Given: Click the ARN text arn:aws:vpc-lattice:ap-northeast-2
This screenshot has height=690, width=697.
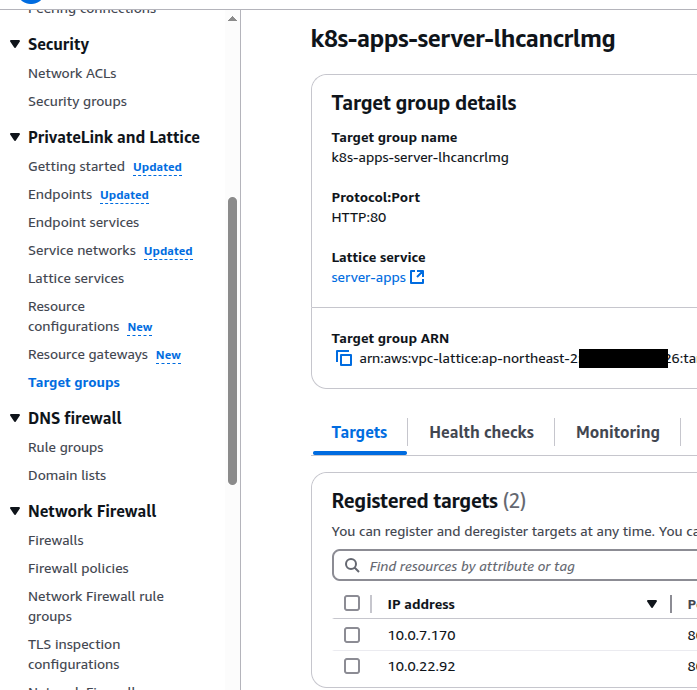Looking at the screenshot, I should 468,358.
